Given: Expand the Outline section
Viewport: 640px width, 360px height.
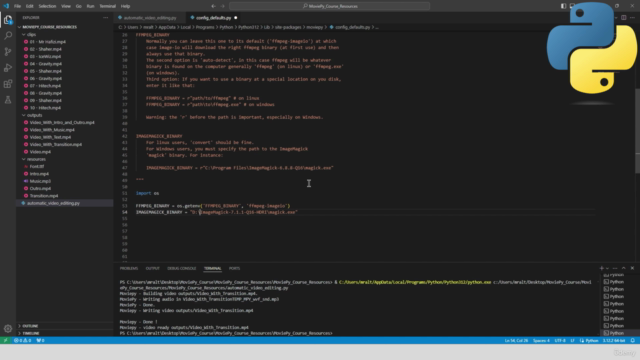Looking at the screenshot, I should 30,326.
